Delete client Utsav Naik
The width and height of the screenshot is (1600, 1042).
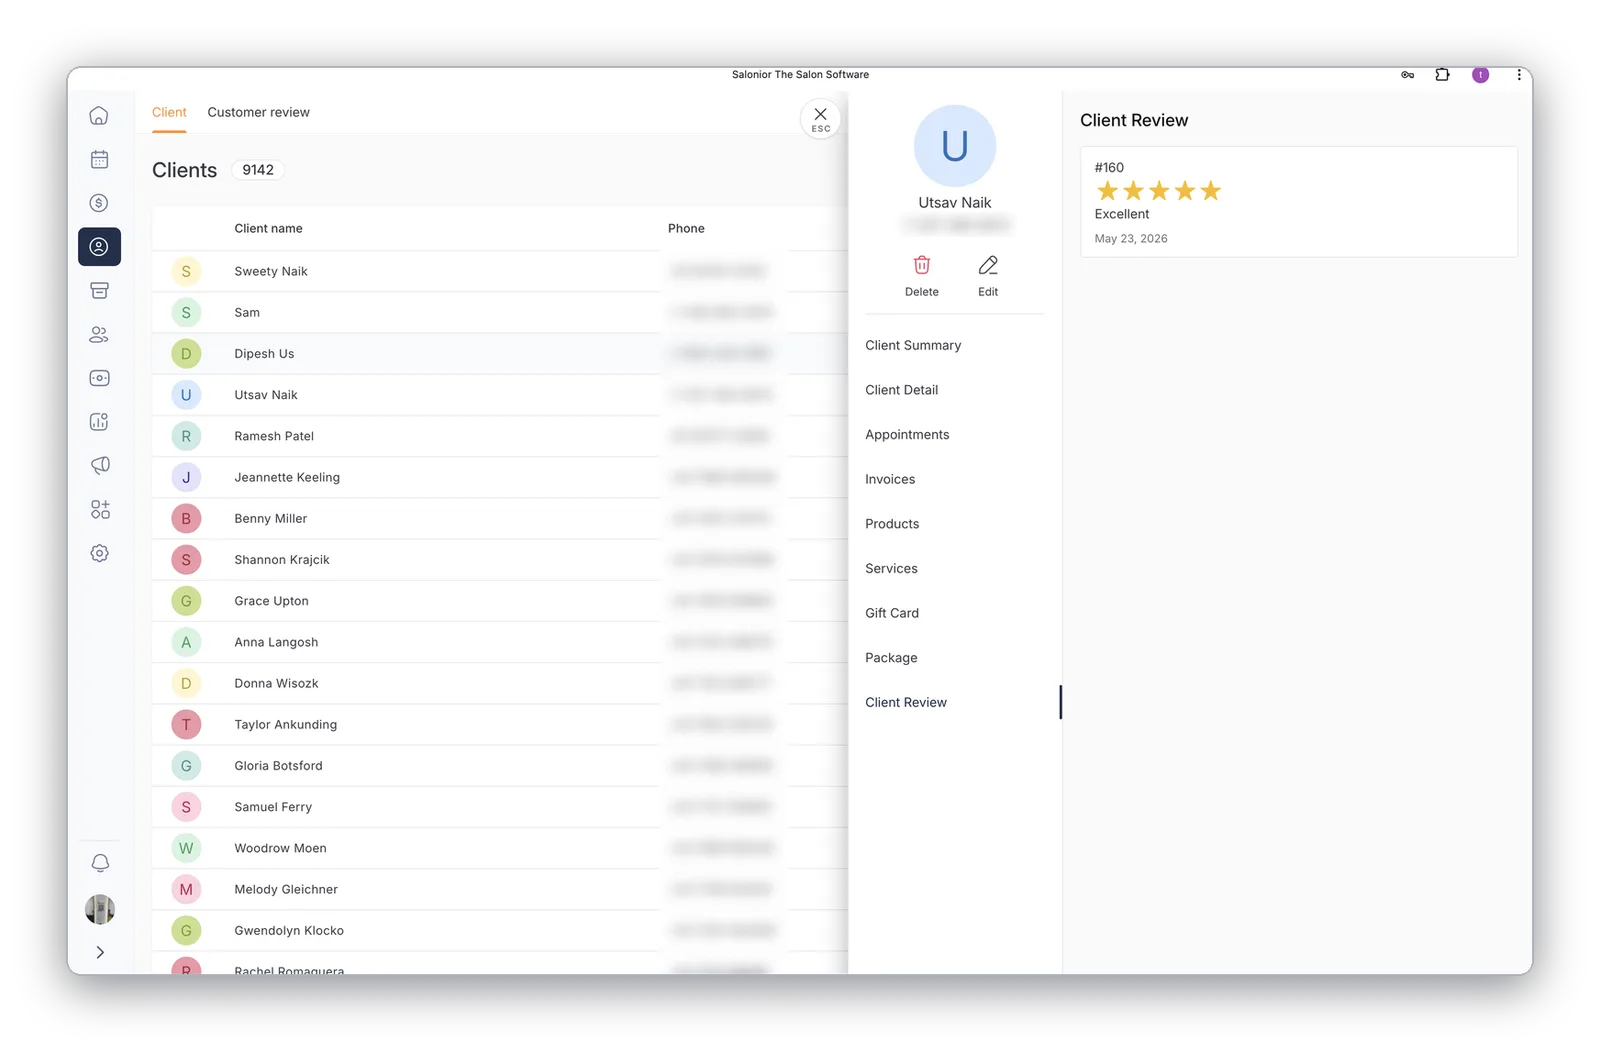tap(922, 276)
